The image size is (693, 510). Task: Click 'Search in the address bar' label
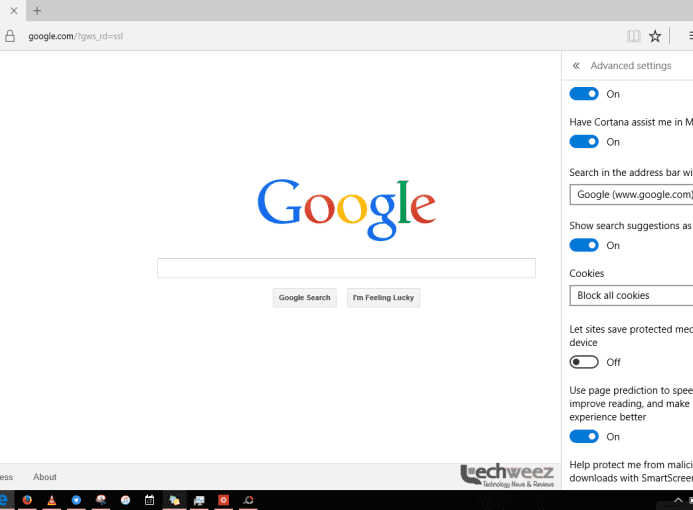(631, 172)
